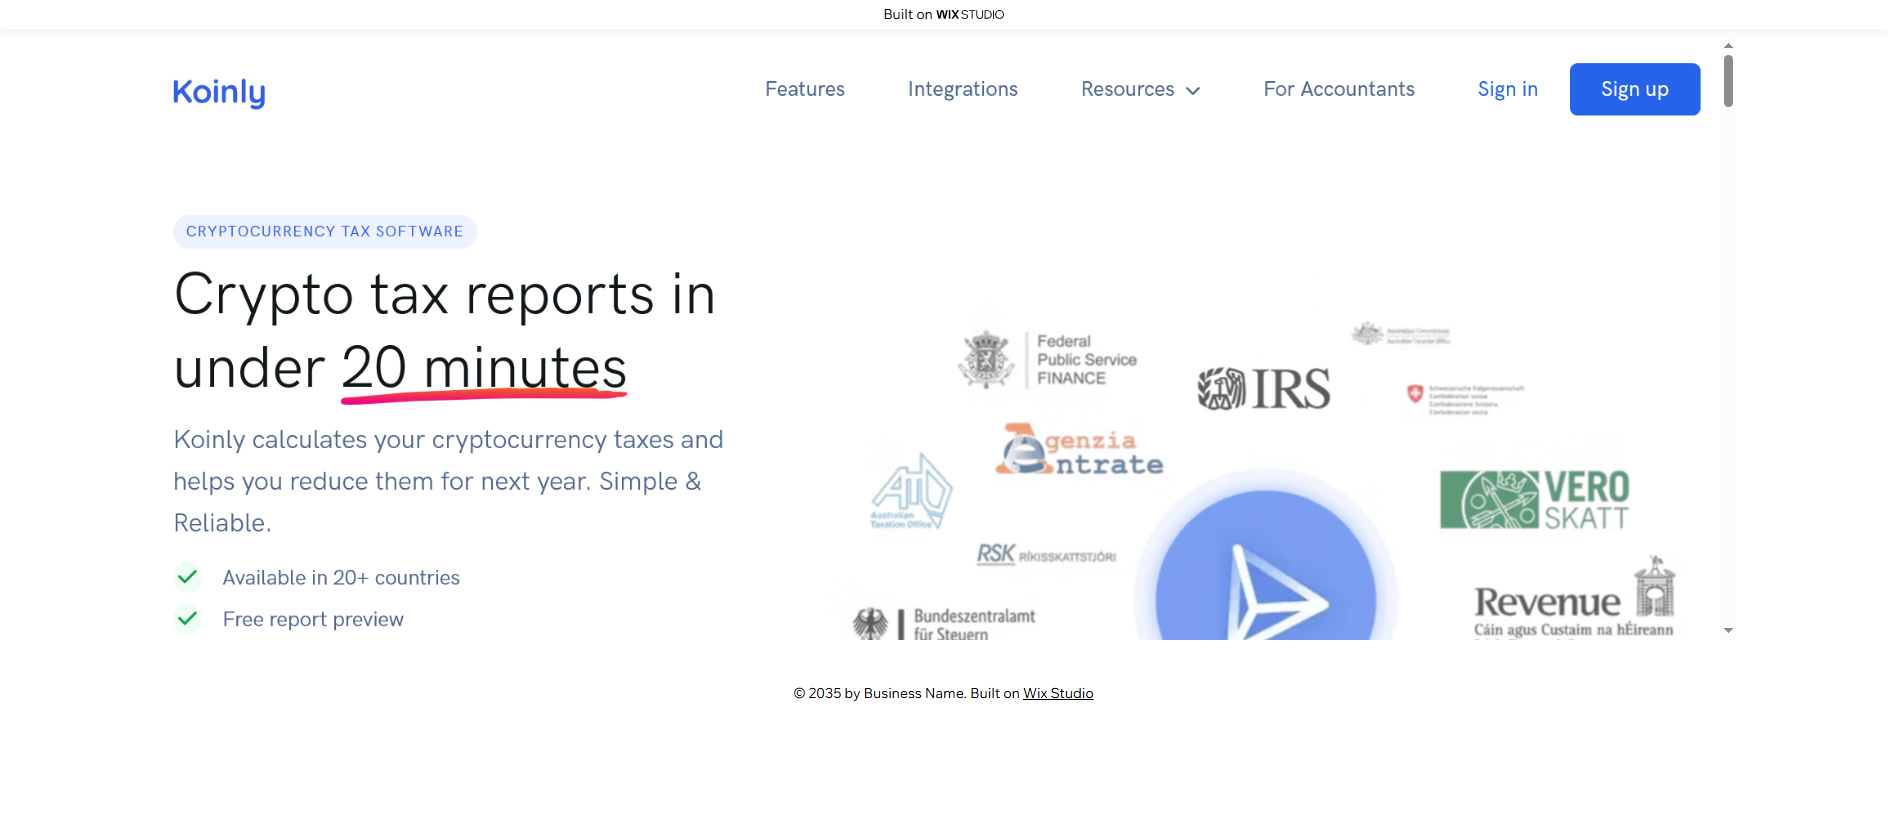This screenshot has height=818, width=1888.
Task: Click the Crypto tax reports headline
Action: tap(445, 331)
